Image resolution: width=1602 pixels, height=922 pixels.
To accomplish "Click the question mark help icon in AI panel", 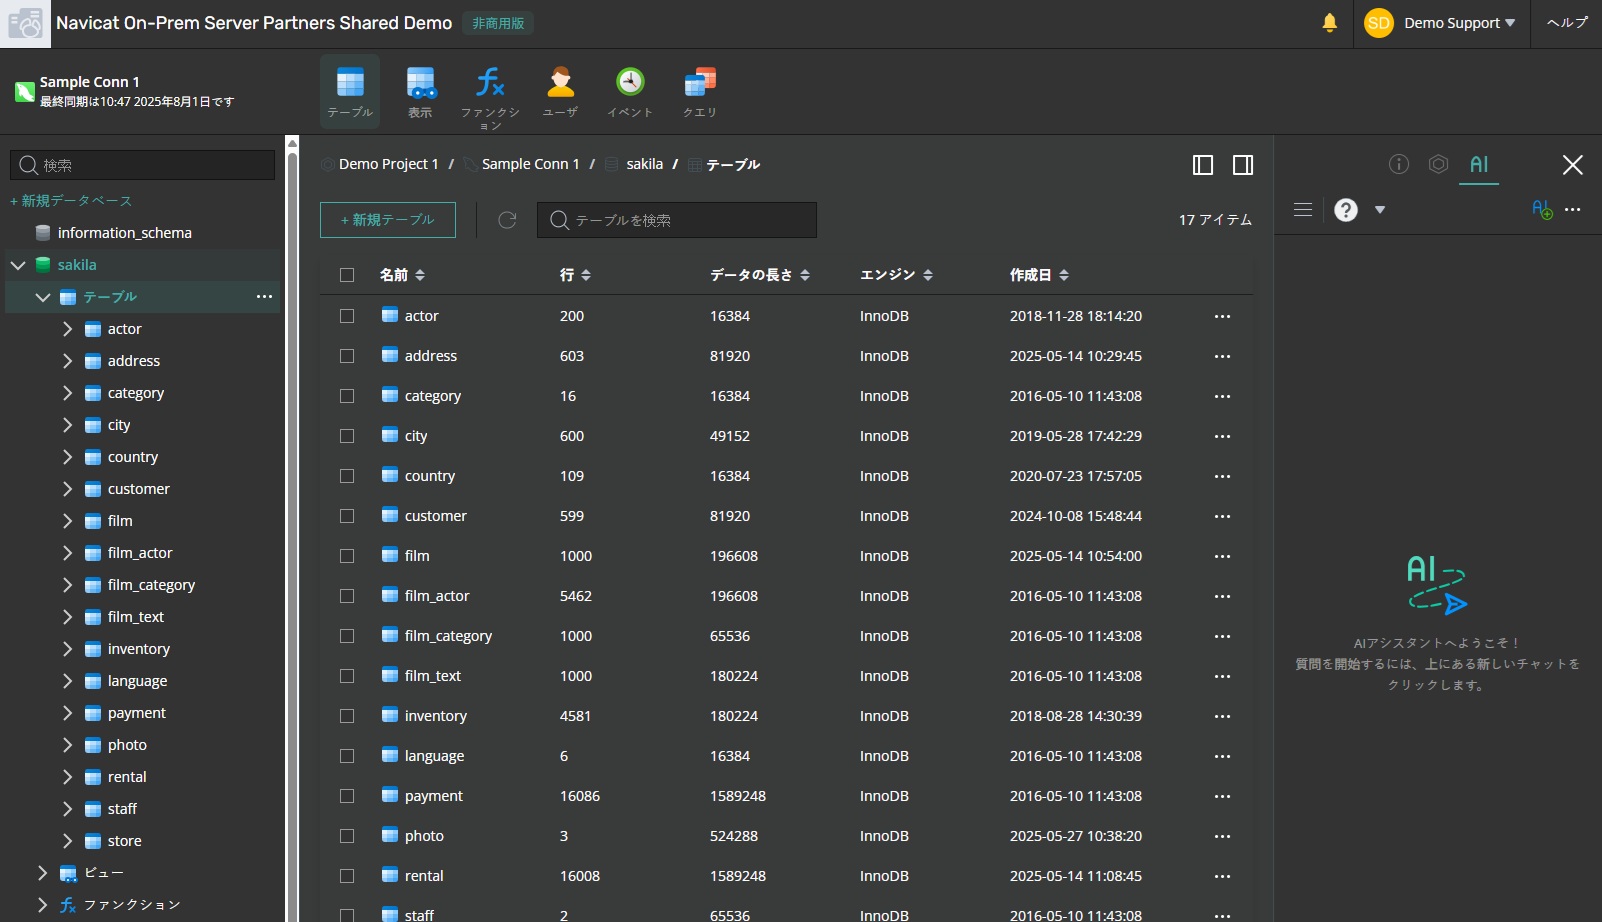I will coord(1346,210).
